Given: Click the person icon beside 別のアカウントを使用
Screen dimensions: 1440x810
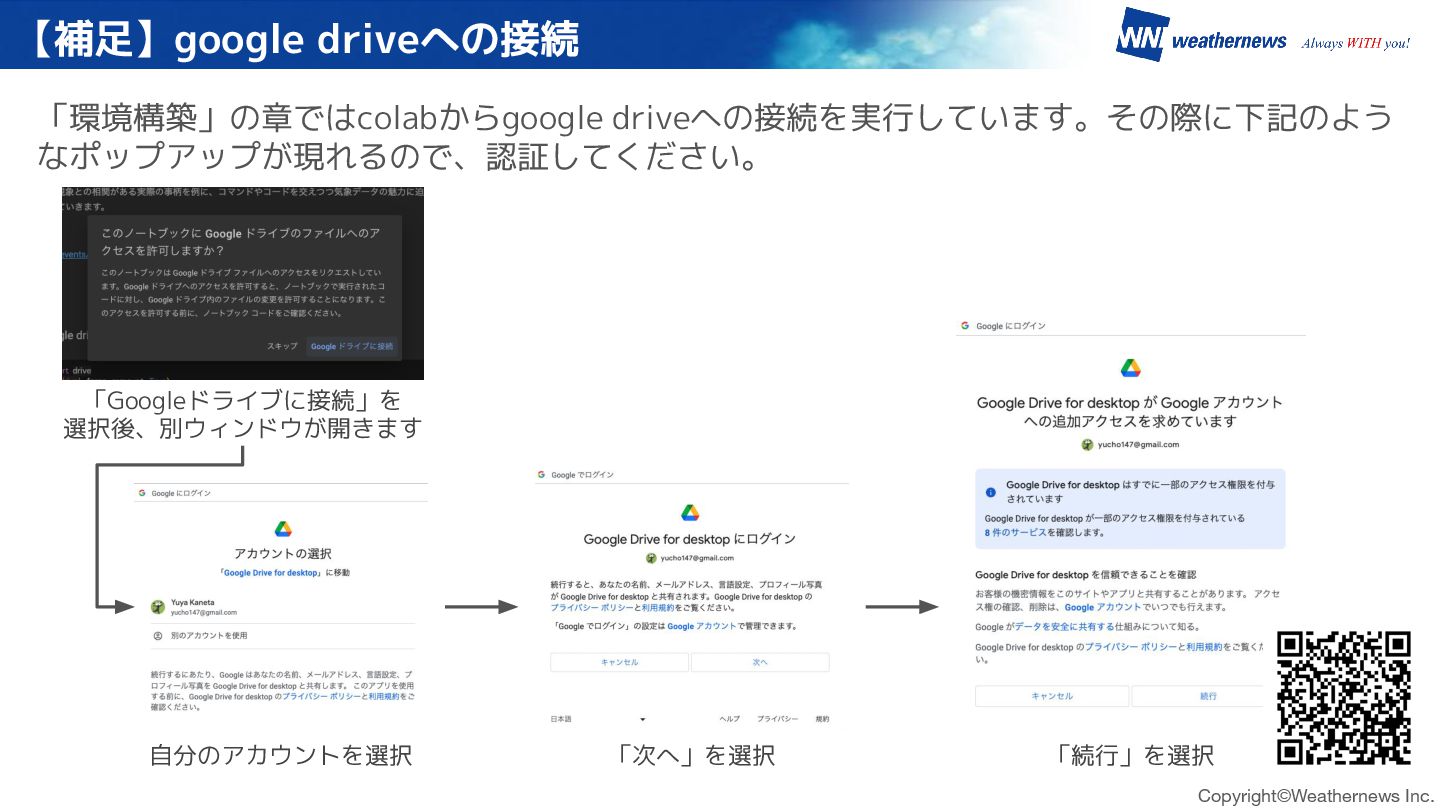Looking at the screenshot, I should pyautogui.click(x=158, y=636).
